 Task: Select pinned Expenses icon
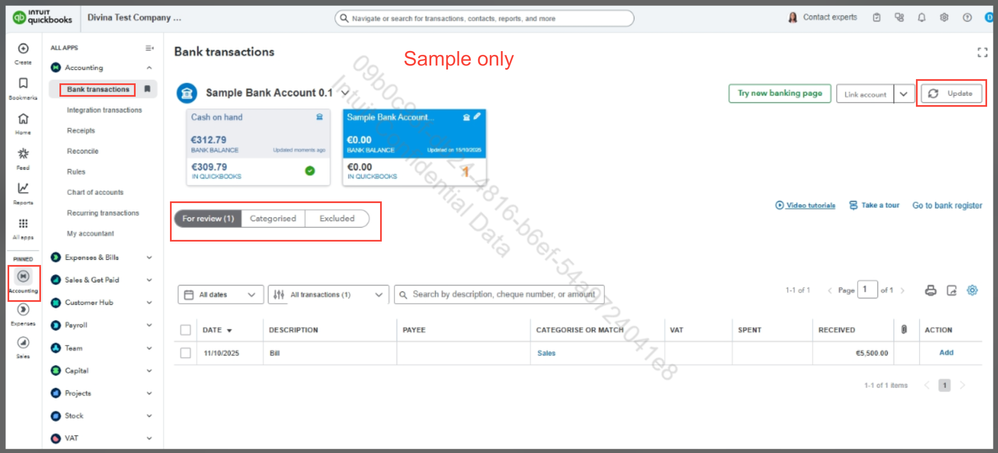coord(24,309)
